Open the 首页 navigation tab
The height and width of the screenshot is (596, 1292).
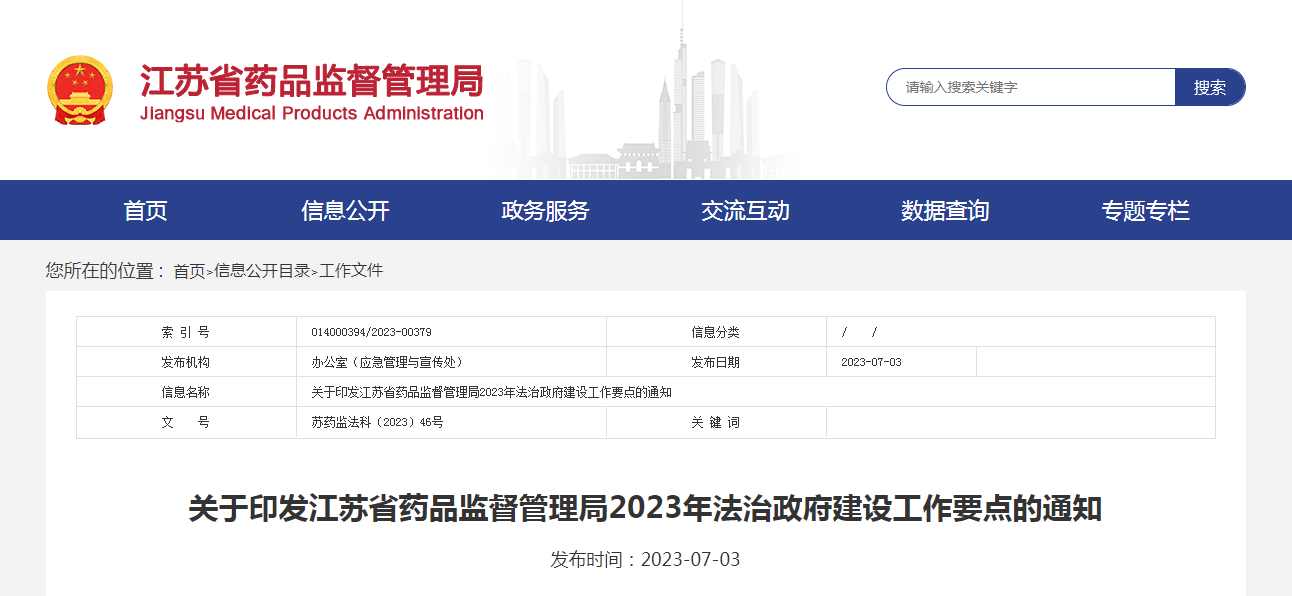tap(146, 210)
